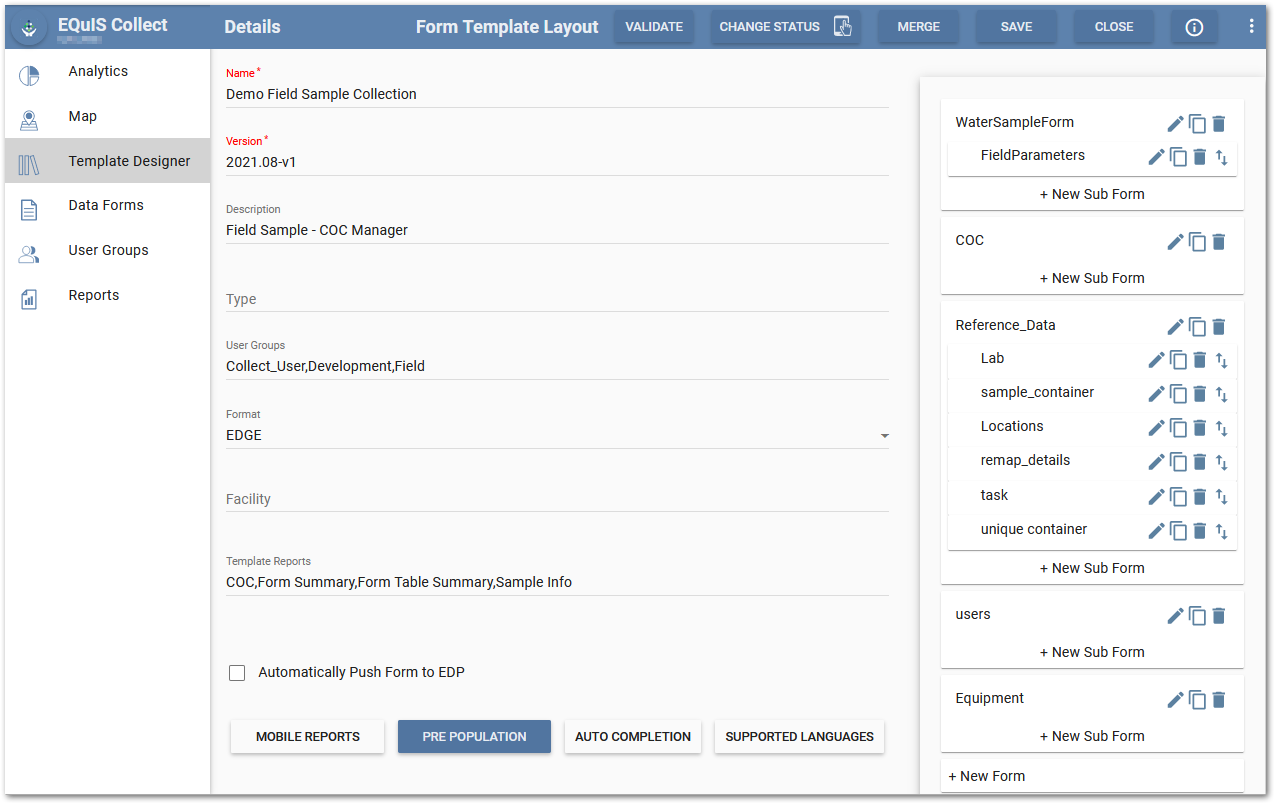Viewport: 1275px width, 804px height.
Task: Enable Automatically Push Form to EDP
Action: tap(237, 672)
